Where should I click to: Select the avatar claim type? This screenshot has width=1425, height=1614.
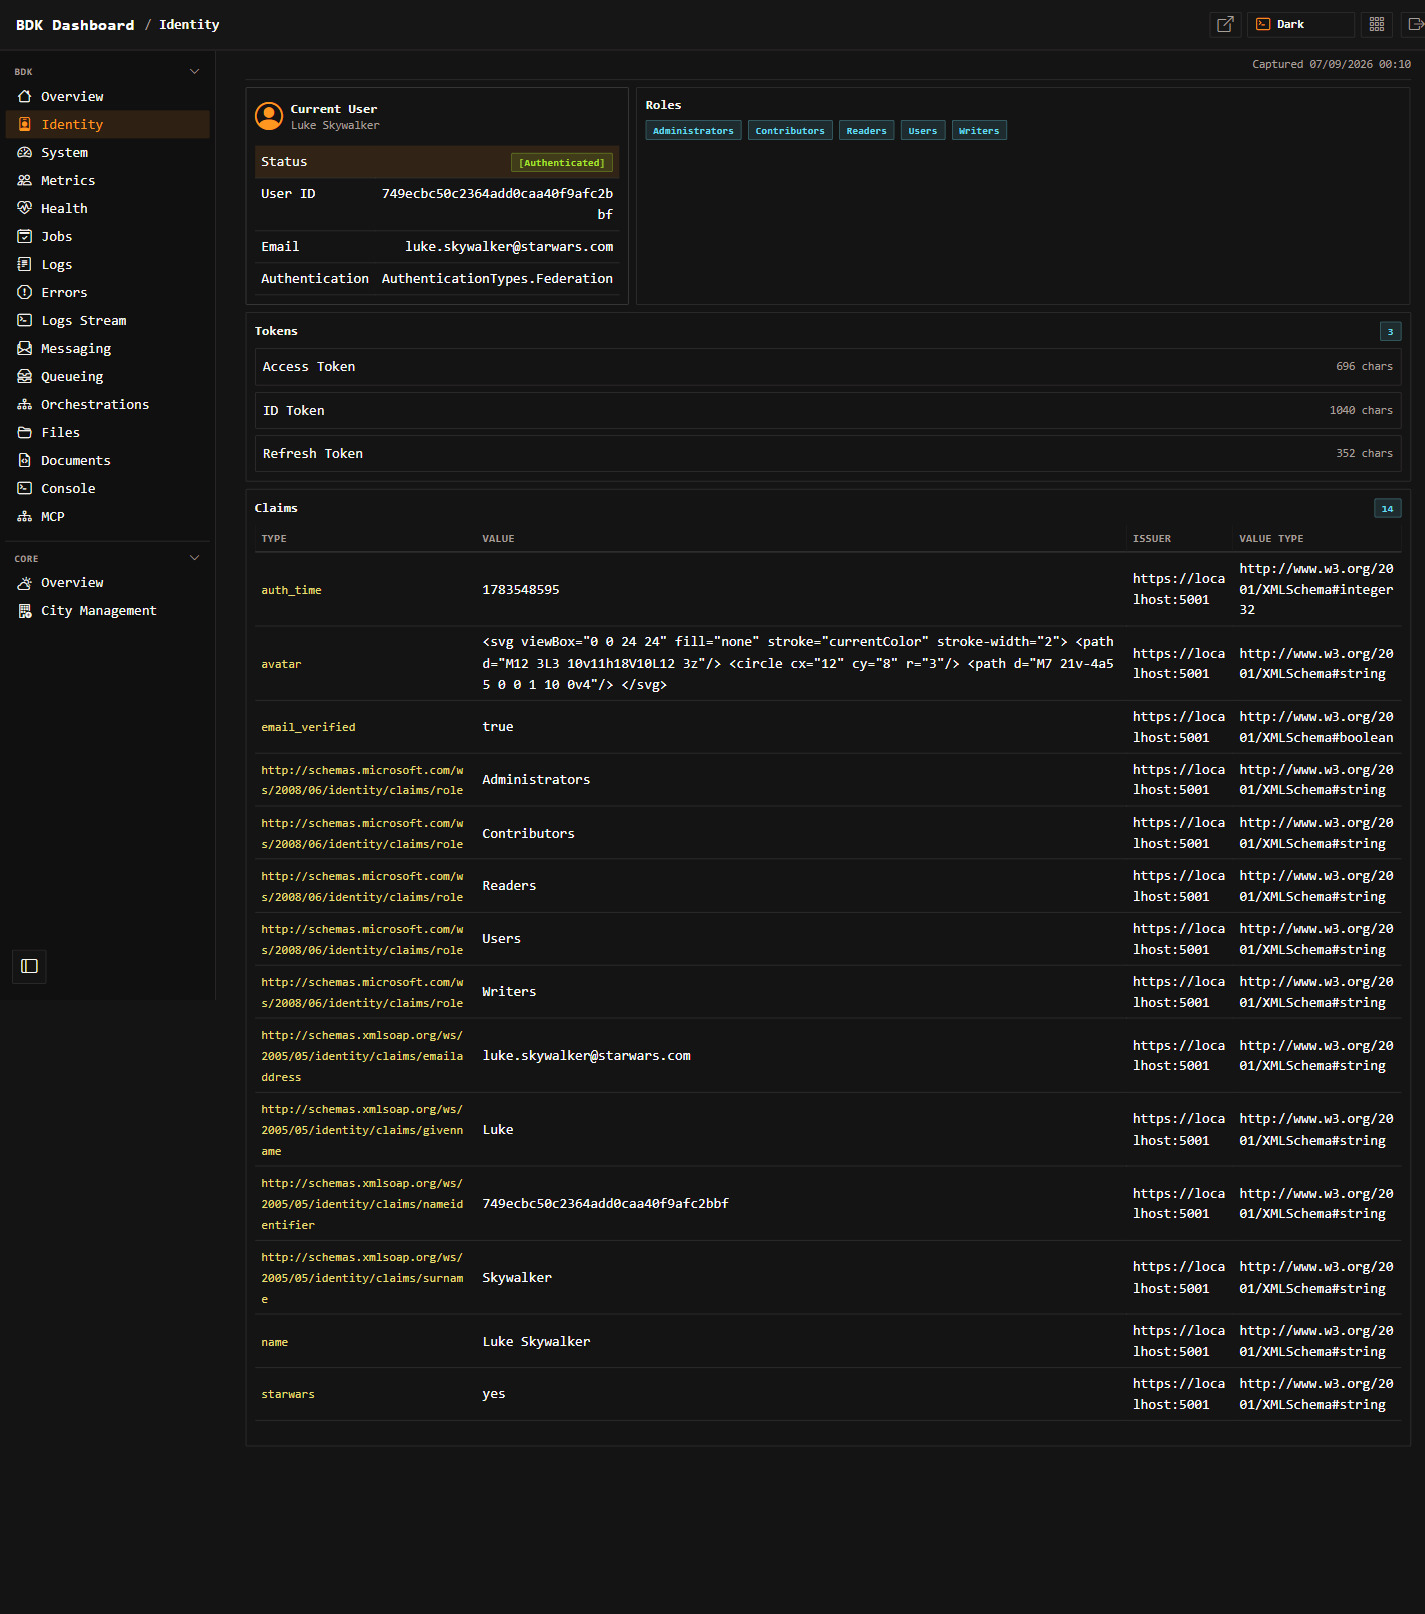[281, 664]
